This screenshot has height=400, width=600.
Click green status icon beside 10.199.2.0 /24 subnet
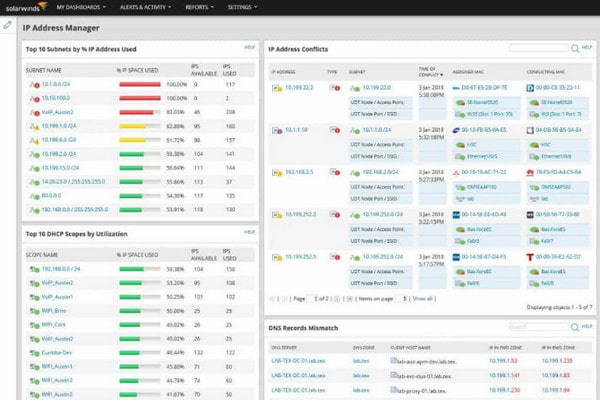tap(35, 154)
